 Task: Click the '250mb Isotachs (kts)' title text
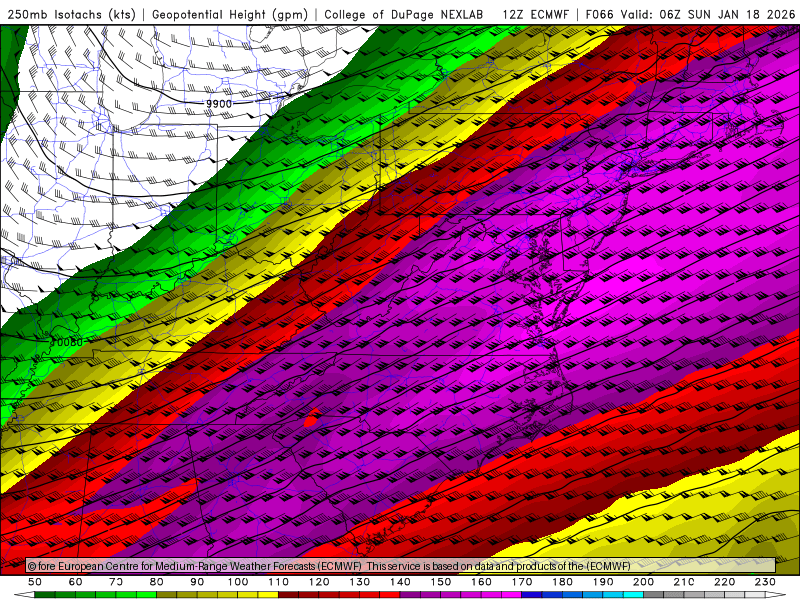[x=71, y=14]
